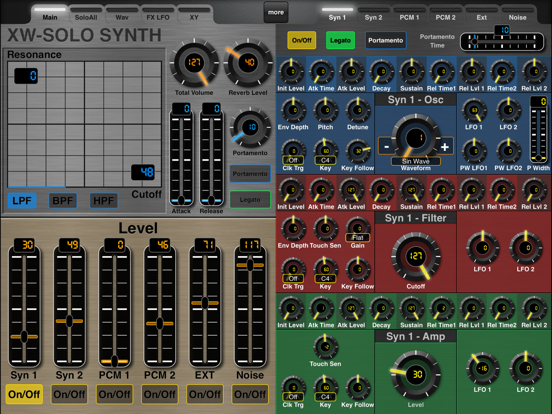This screenshot has width=552, height=414.
Task: Click the Osc Env Depth knob
Action: [x=293, y=111]
